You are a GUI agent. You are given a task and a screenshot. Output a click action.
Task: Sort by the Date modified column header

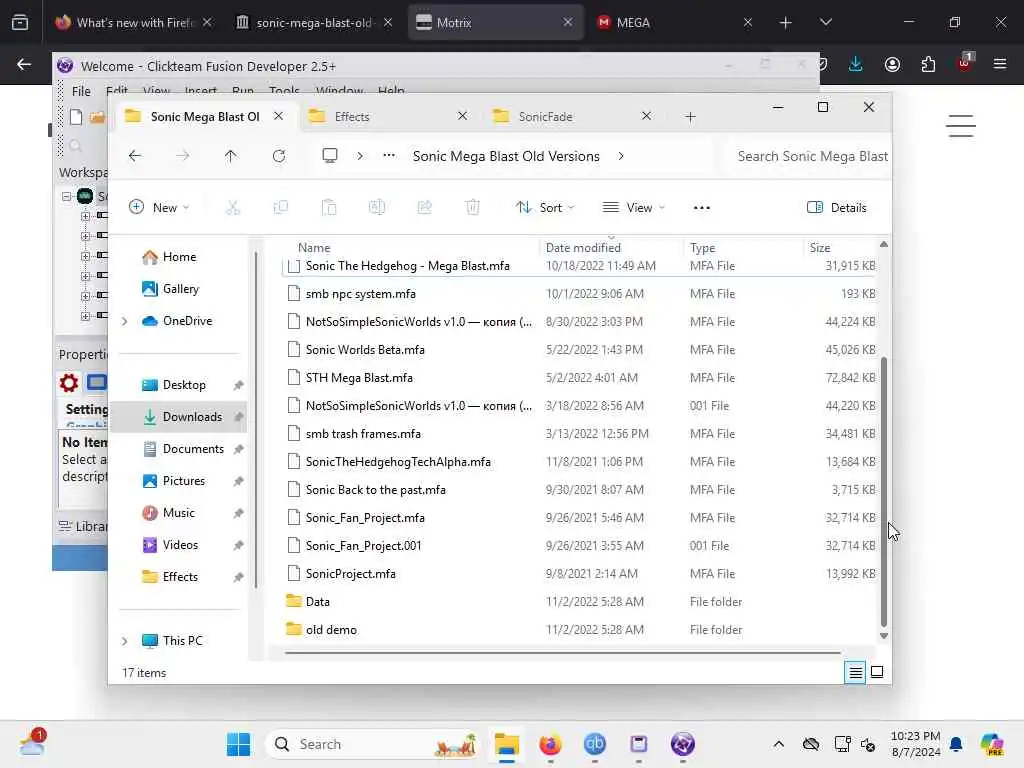(x=611, y=248)
